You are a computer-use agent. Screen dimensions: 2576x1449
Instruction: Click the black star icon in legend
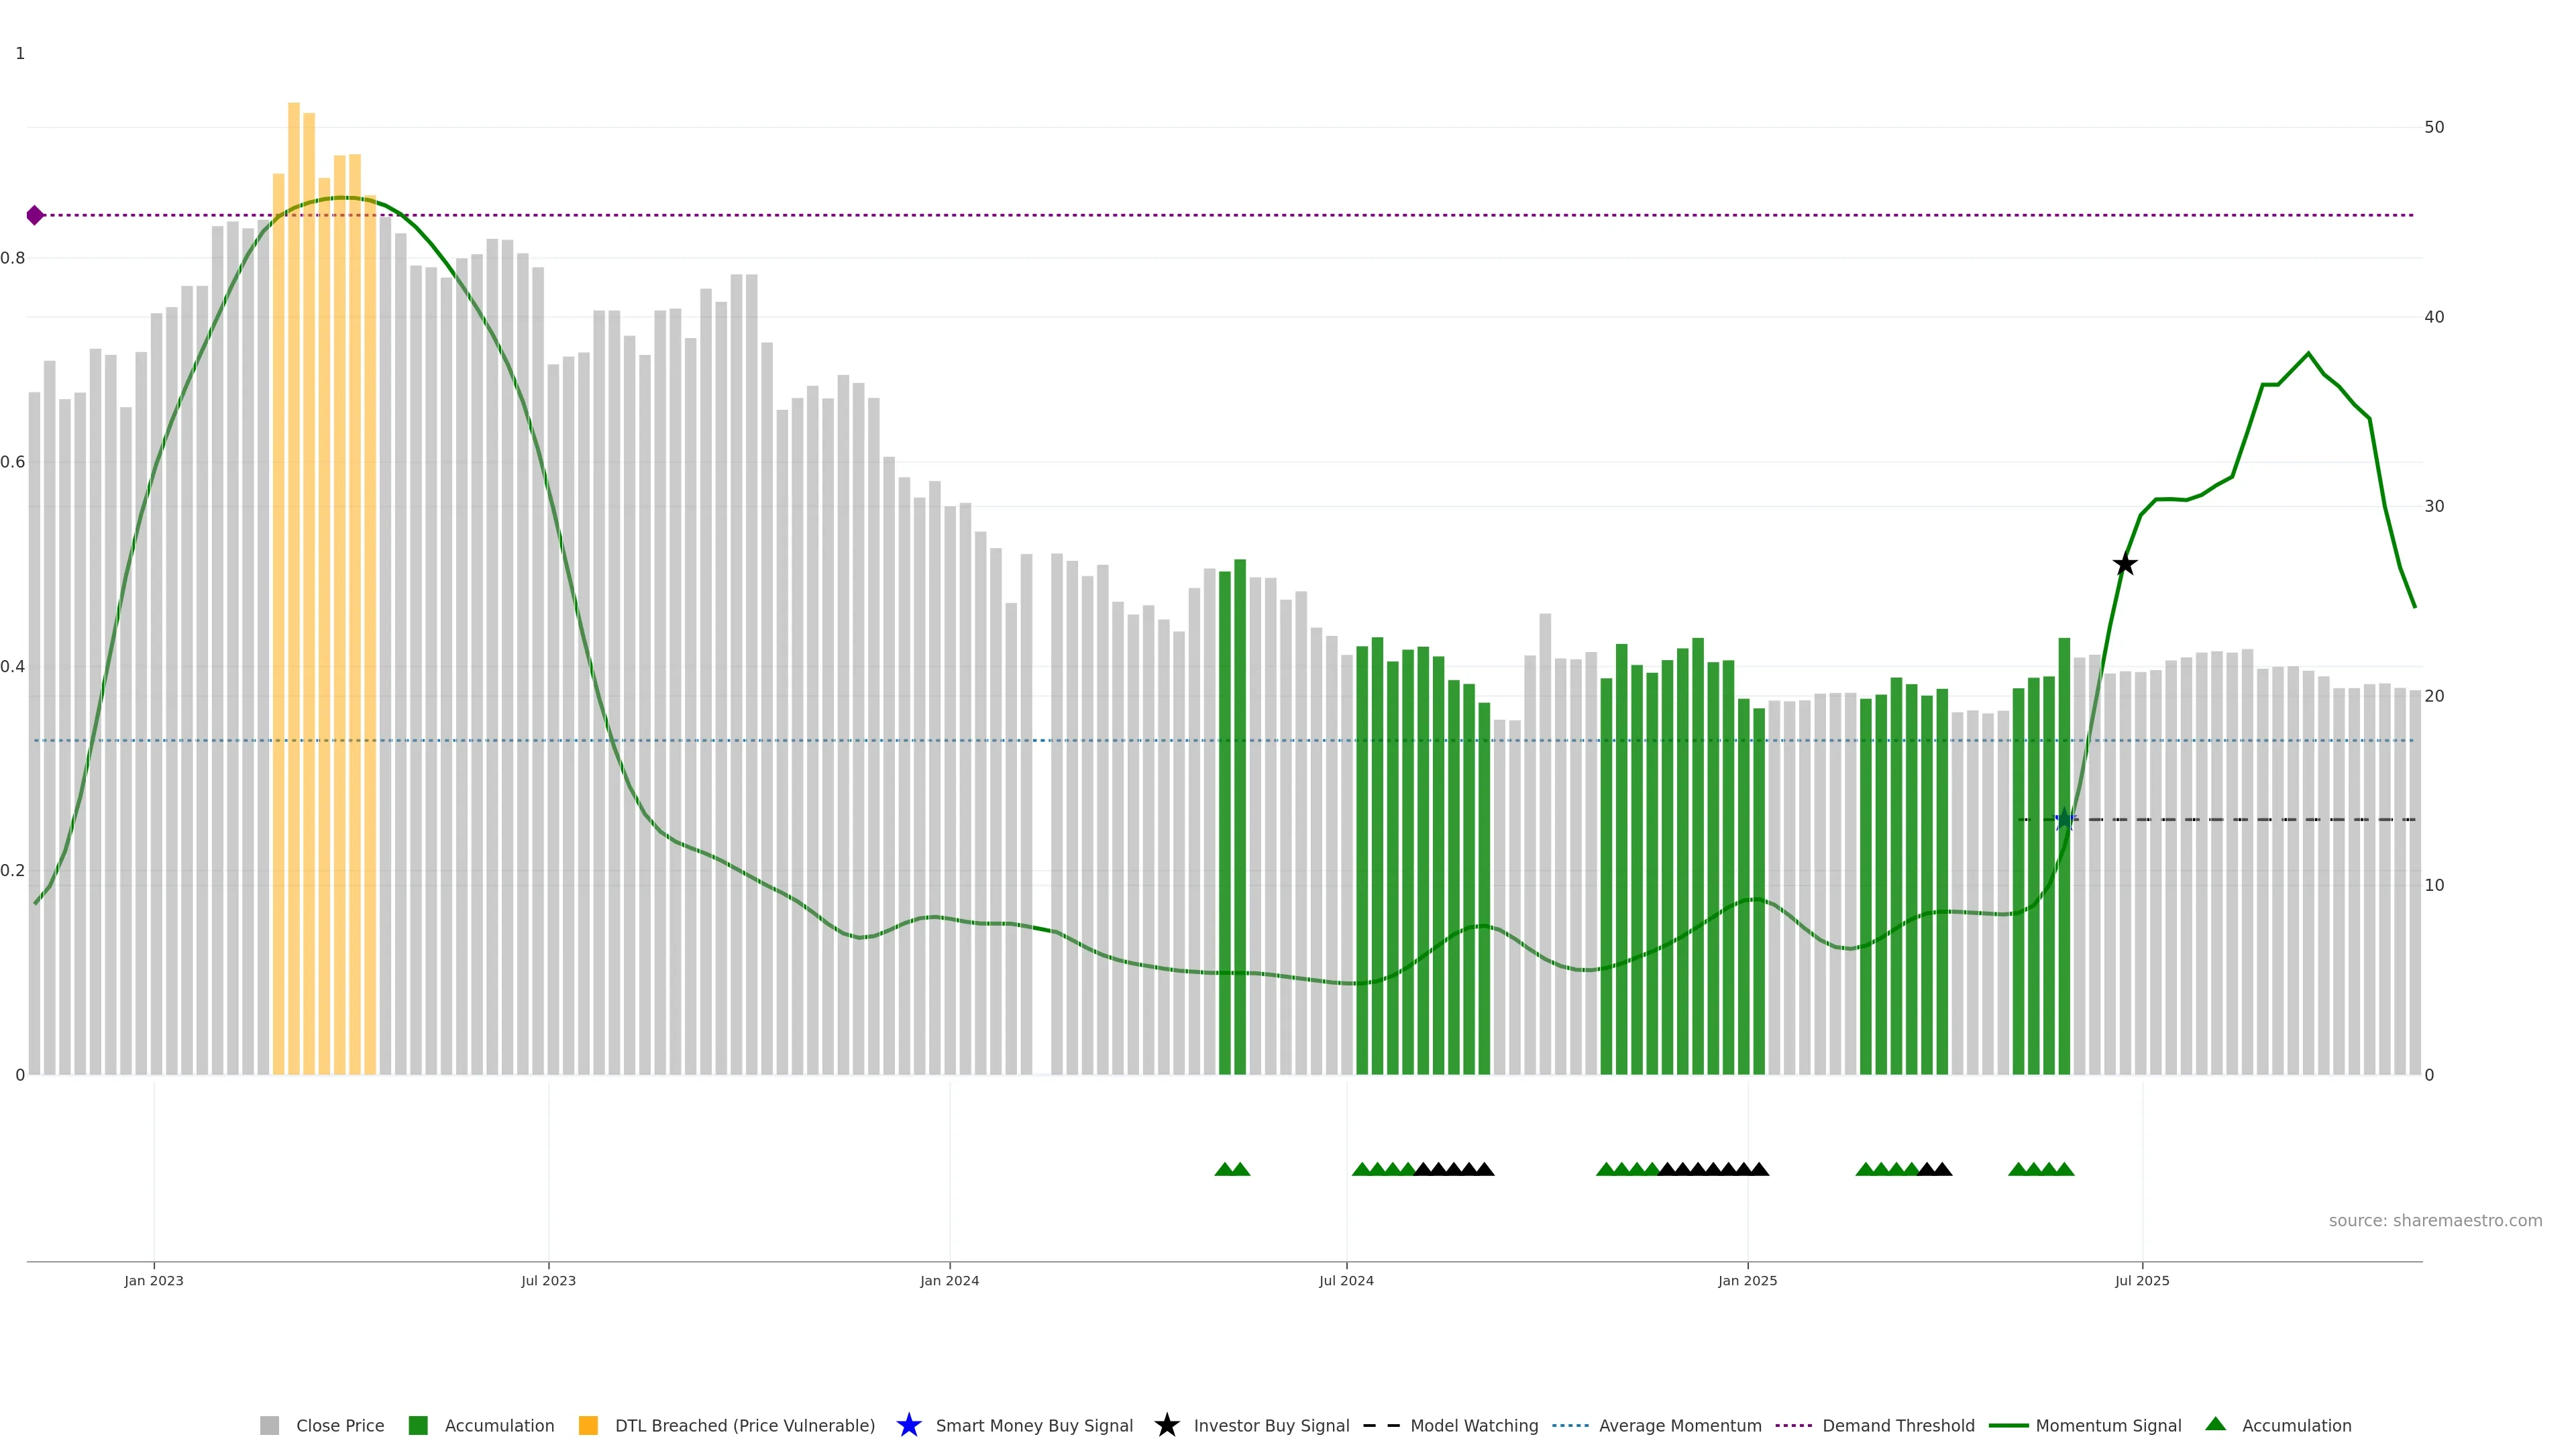(x=1167, y=1425)
